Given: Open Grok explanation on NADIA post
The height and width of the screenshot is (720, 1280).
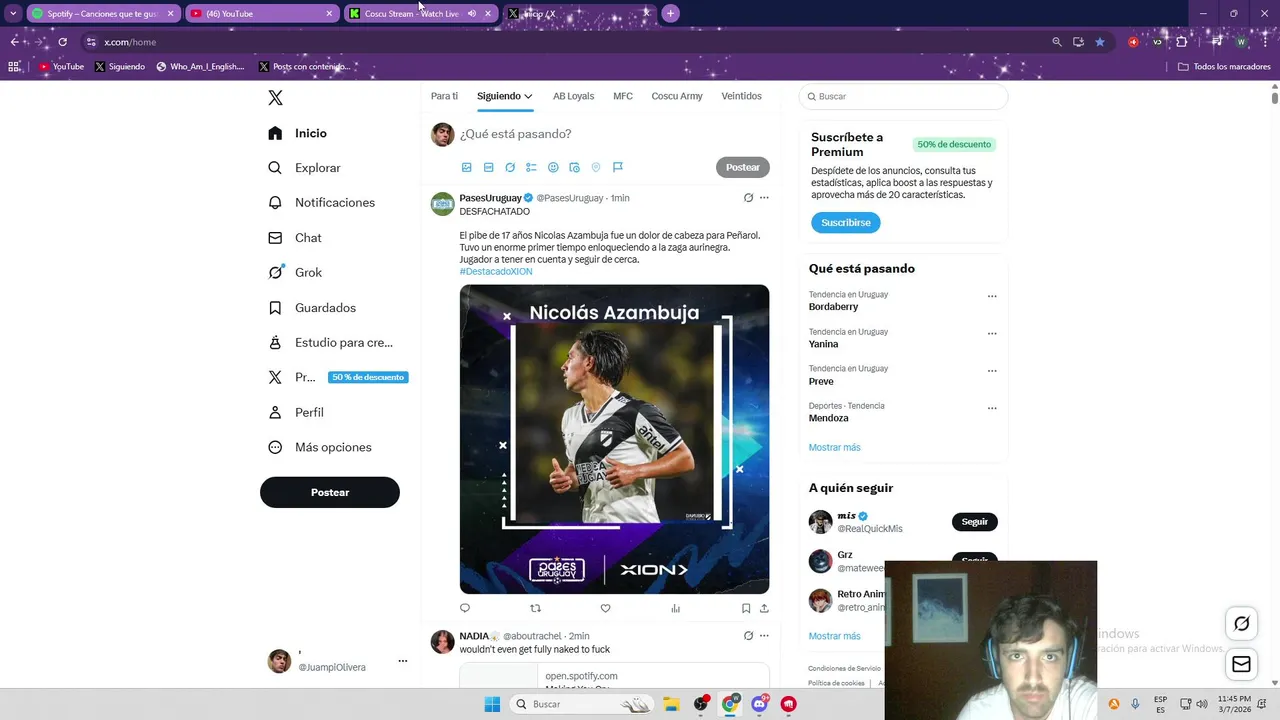Looking at the screenshot, I should 748,636.
